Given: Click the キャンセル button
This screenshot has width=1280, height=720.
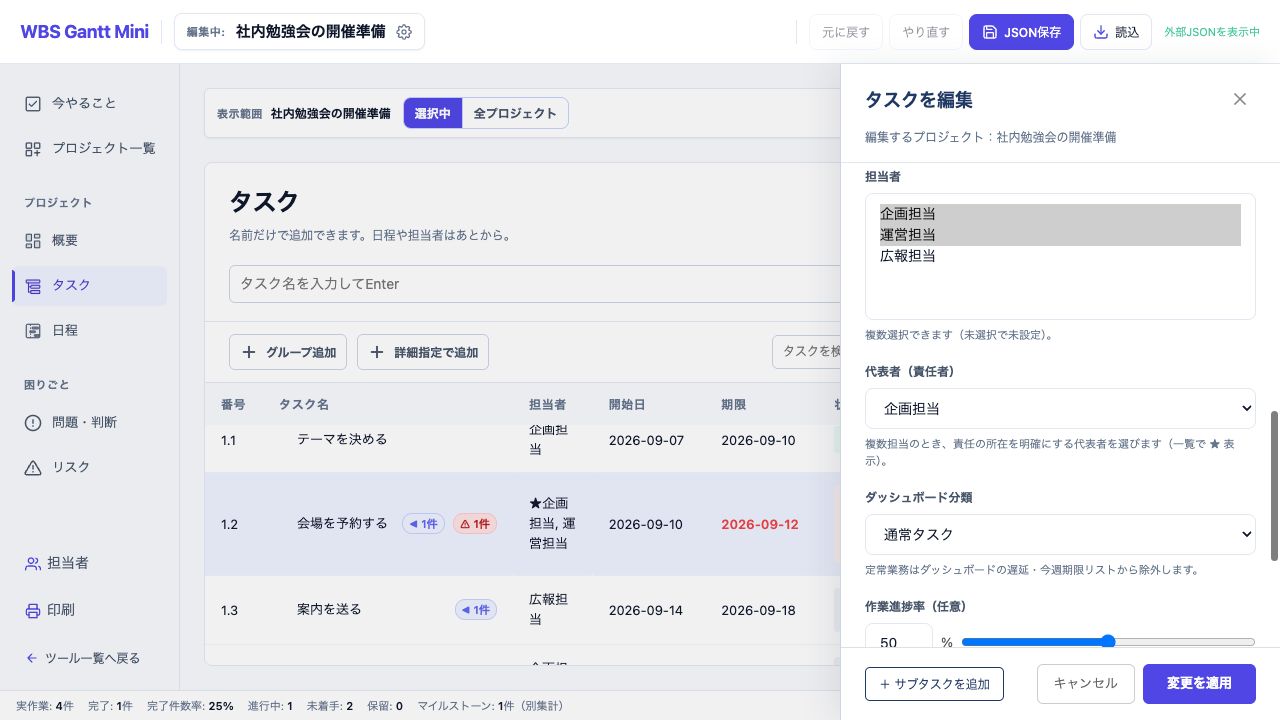Looking at the screenshot, I should pyautogui.click(x=1086, y=683).
